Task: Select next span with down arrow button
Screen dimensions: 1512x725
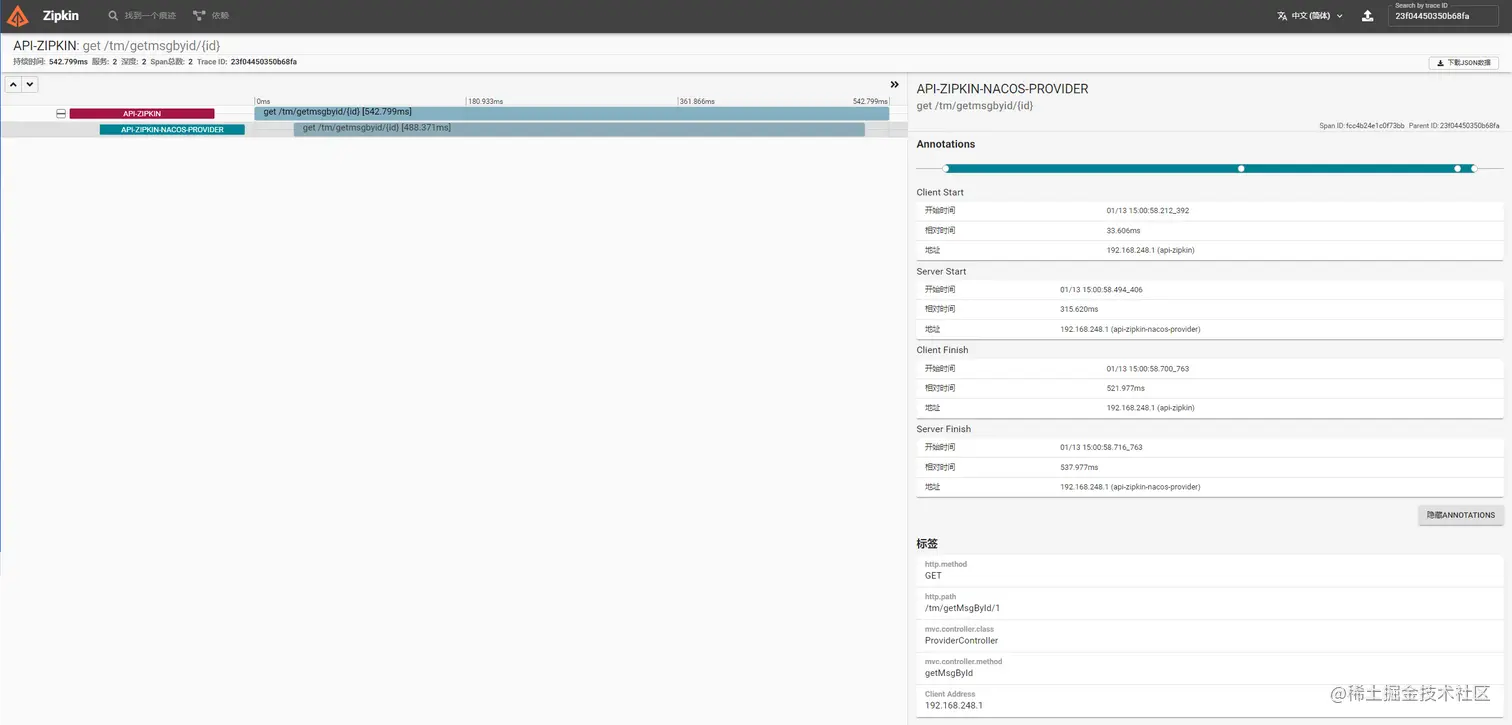Action: [30, 85]
